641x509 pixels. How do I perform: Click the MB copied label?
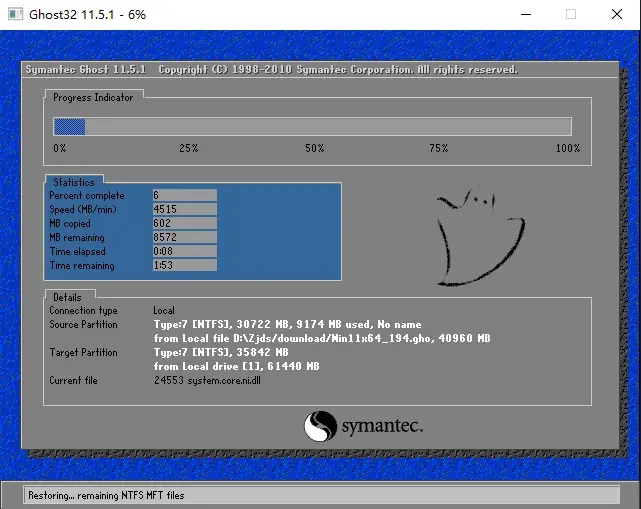(x=70, y=224)
